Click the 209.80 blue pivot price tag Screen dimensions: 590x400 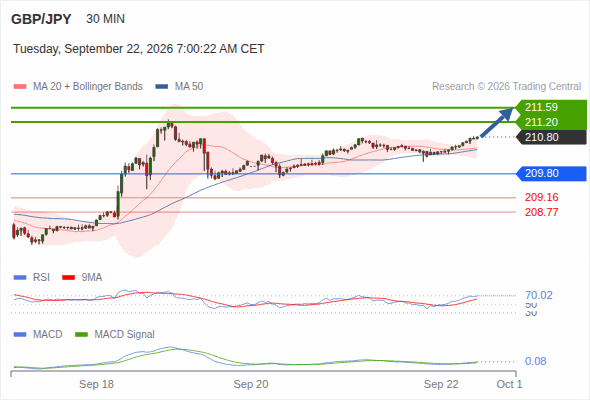coord(551,173)
